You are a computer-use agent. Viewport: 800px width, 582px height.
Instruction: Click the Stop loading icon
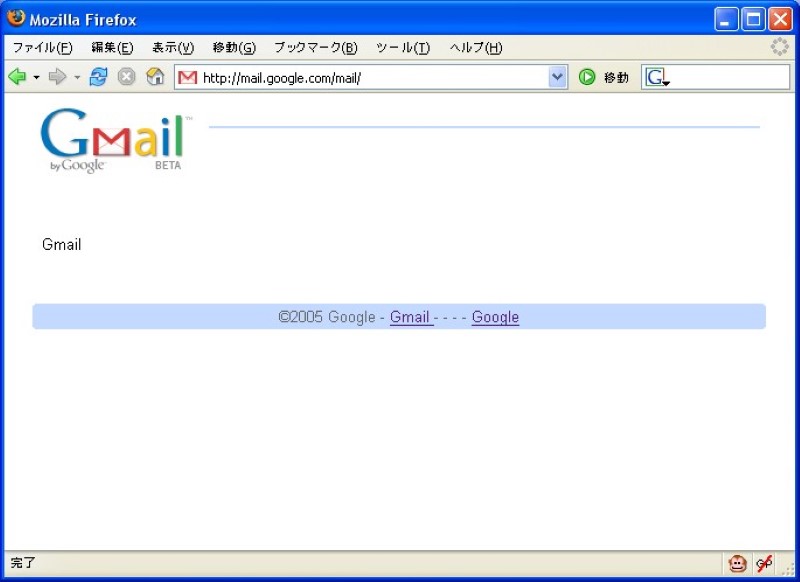coord(127,77)
